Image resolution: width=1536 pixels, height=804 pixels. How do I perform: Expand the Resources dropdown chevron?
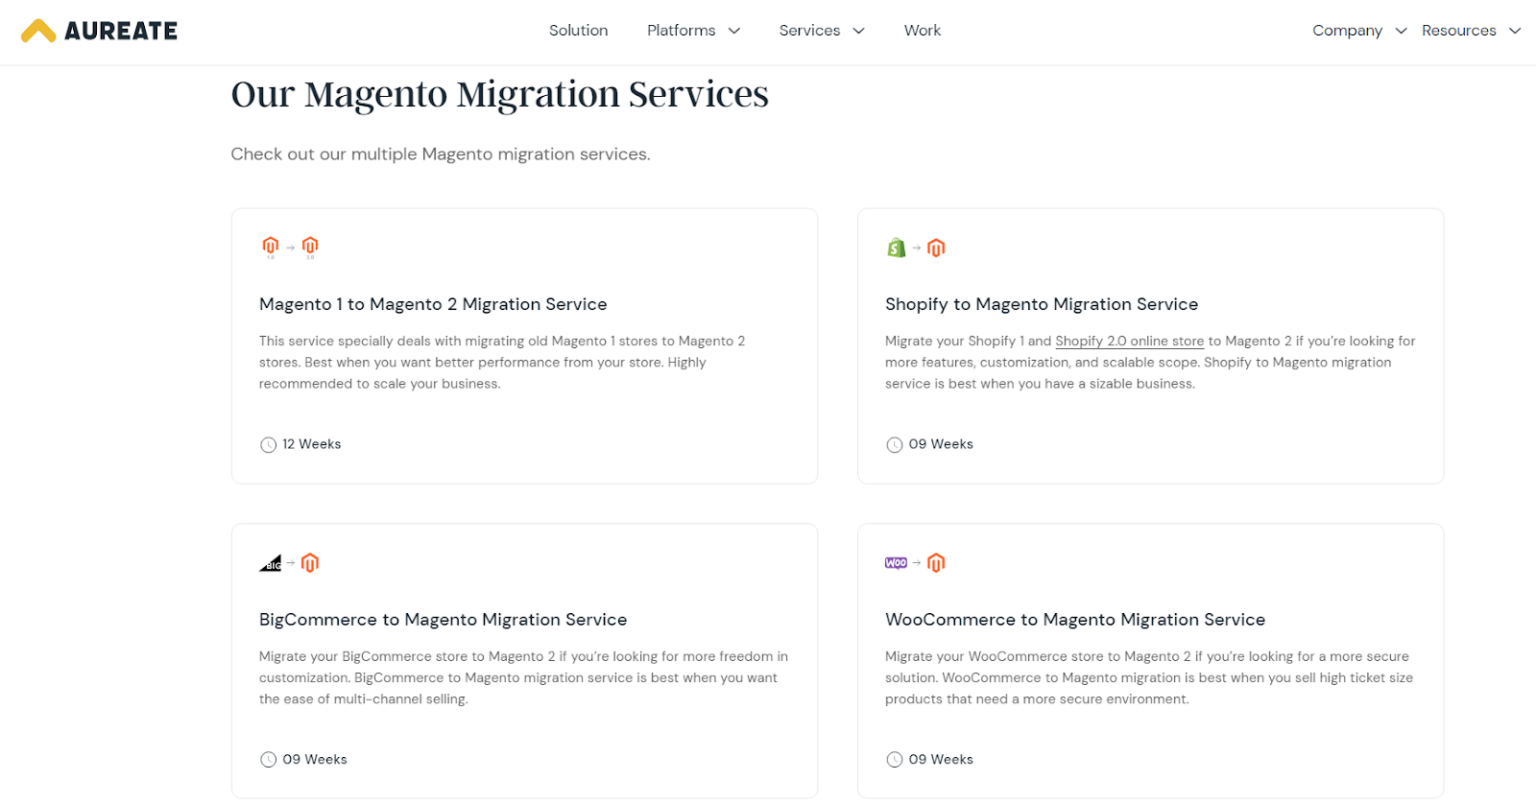coord(1515,31)
